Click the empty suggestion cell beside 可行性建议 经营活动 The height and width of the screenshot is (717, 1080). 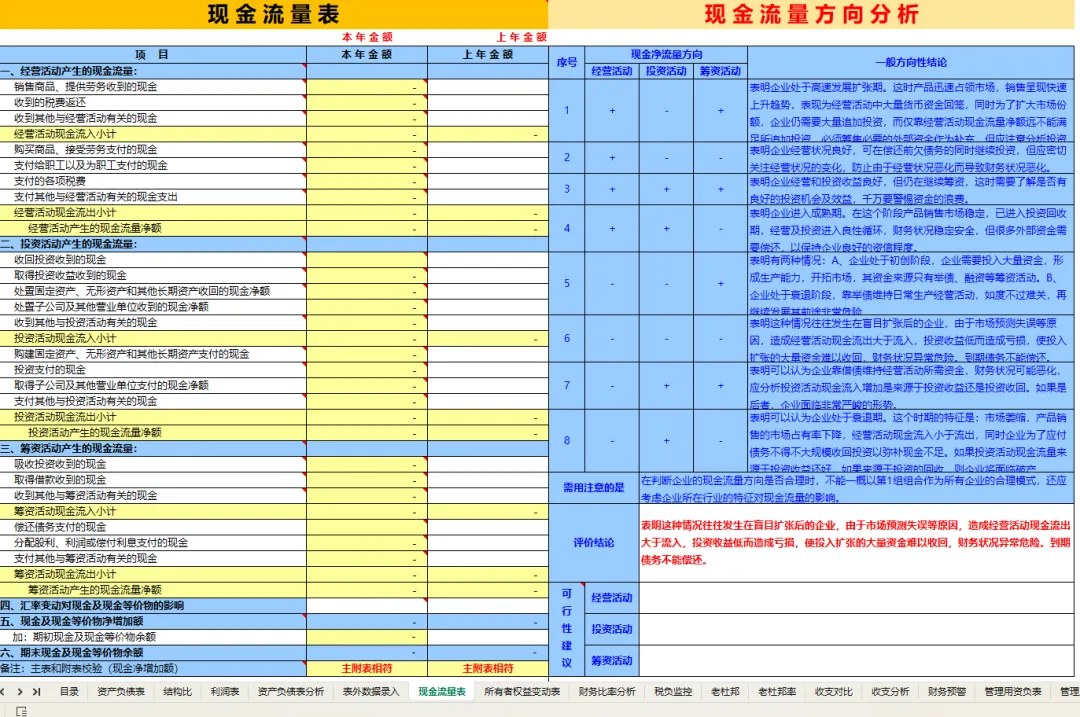856,598
